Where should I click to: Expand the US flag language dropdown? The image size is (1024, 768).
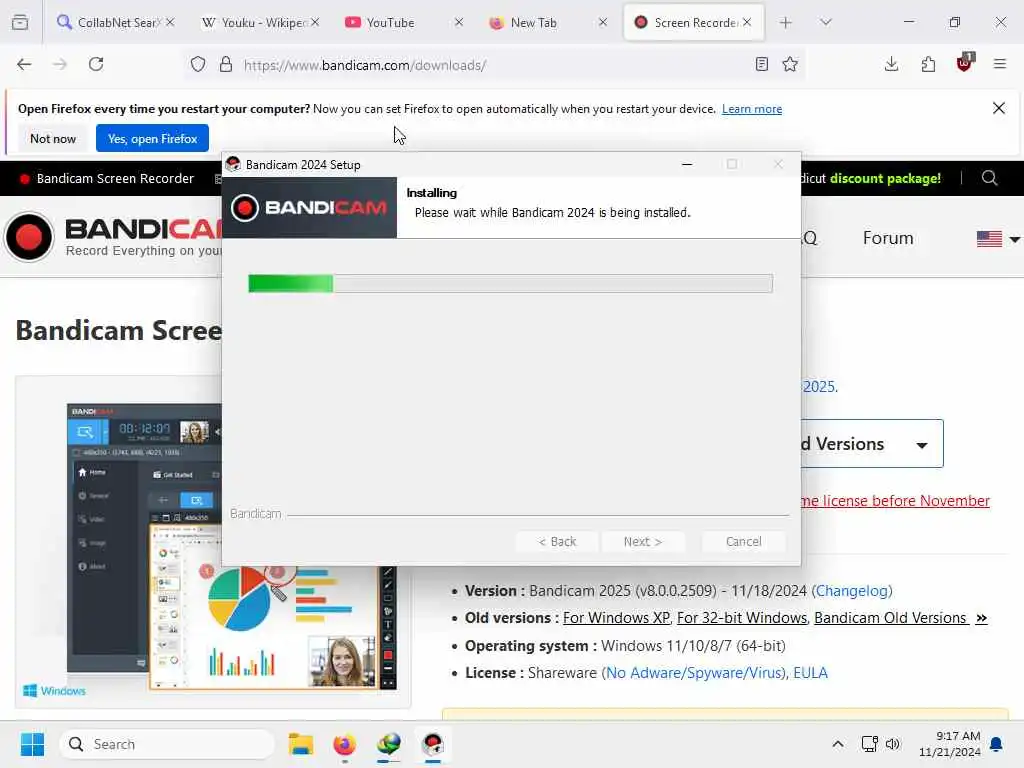997,239
